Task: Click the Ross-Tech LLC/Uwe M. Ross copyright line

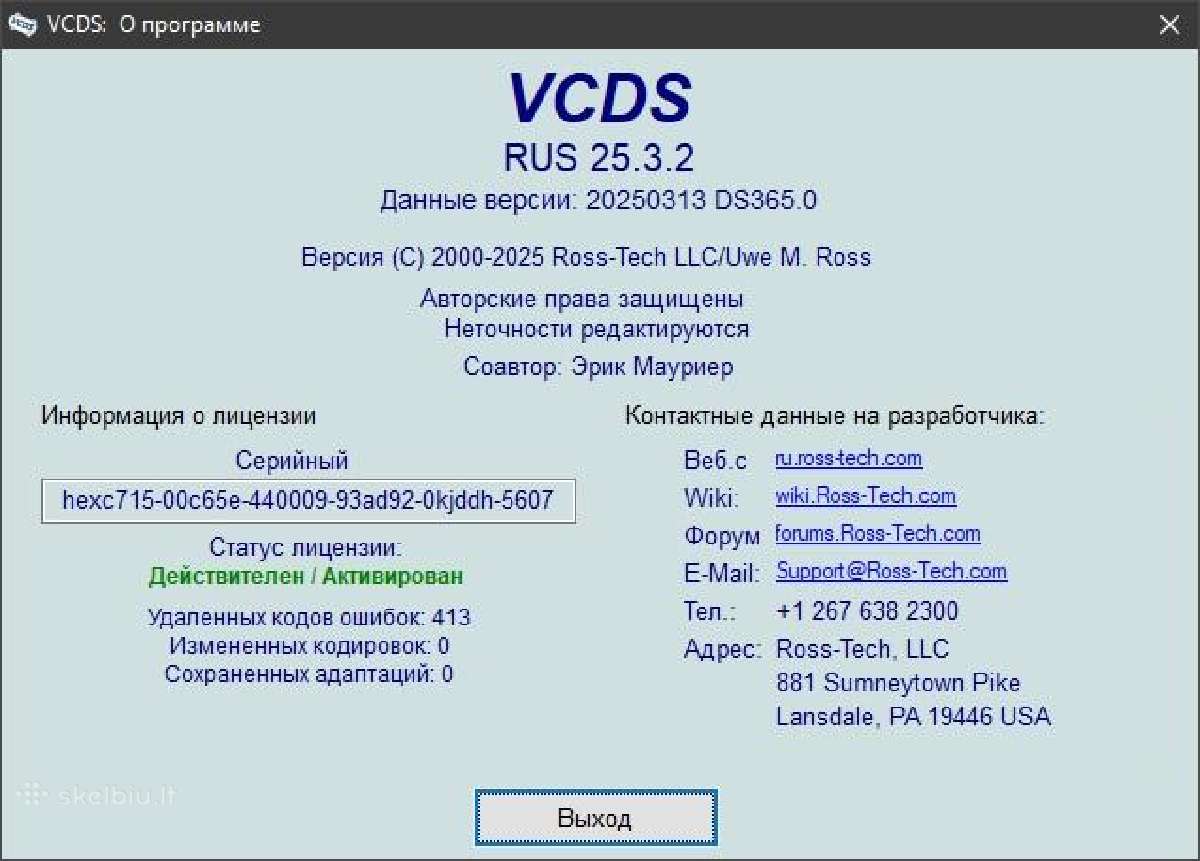Action: [586, 257]
